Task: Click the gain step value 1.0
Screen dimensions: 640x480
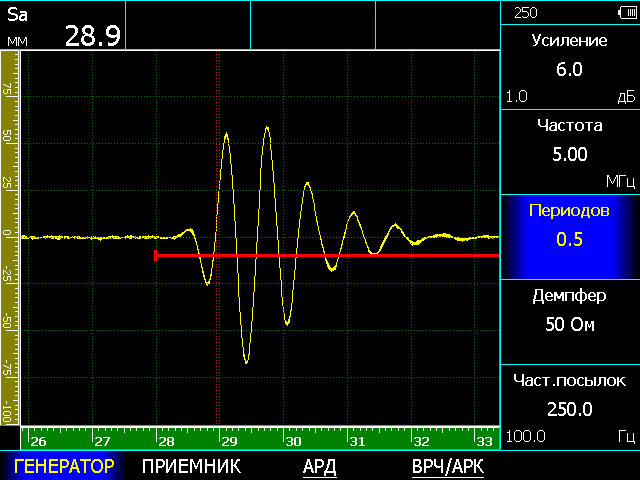Action: pos(517,97)
